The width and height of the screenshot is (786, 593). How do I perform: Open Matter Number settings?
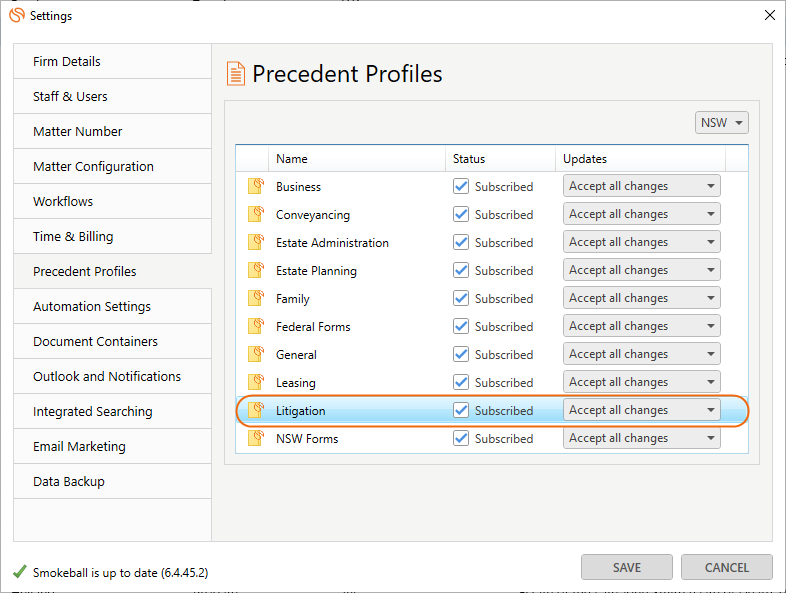coord(112,131)
